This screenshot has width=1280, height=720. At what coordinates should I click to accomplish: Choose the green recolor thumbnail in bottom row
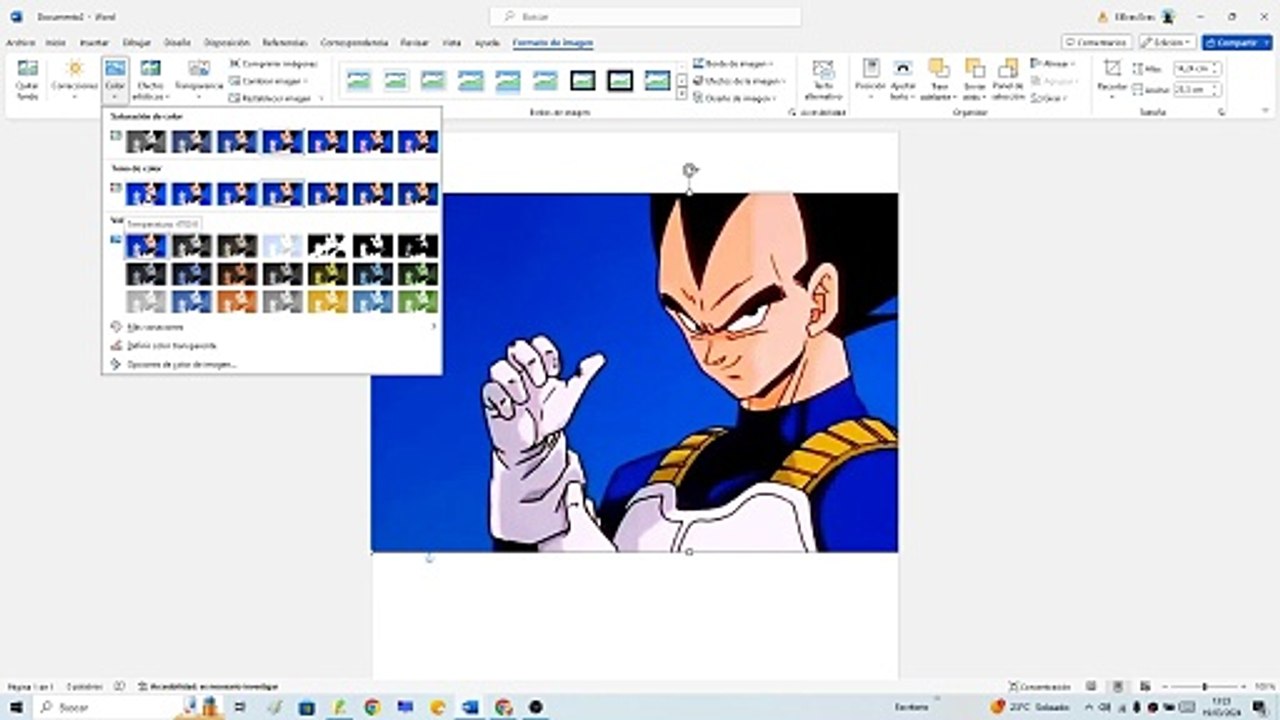tap(418, 301)
